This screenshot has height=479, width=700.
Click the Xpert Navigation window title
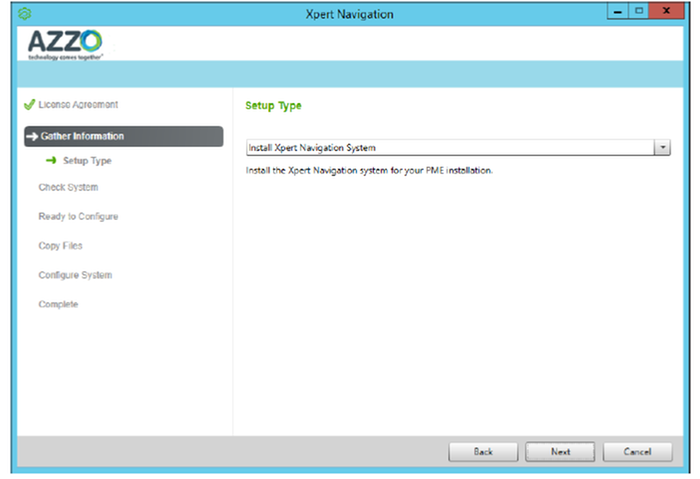coord(350,14)
